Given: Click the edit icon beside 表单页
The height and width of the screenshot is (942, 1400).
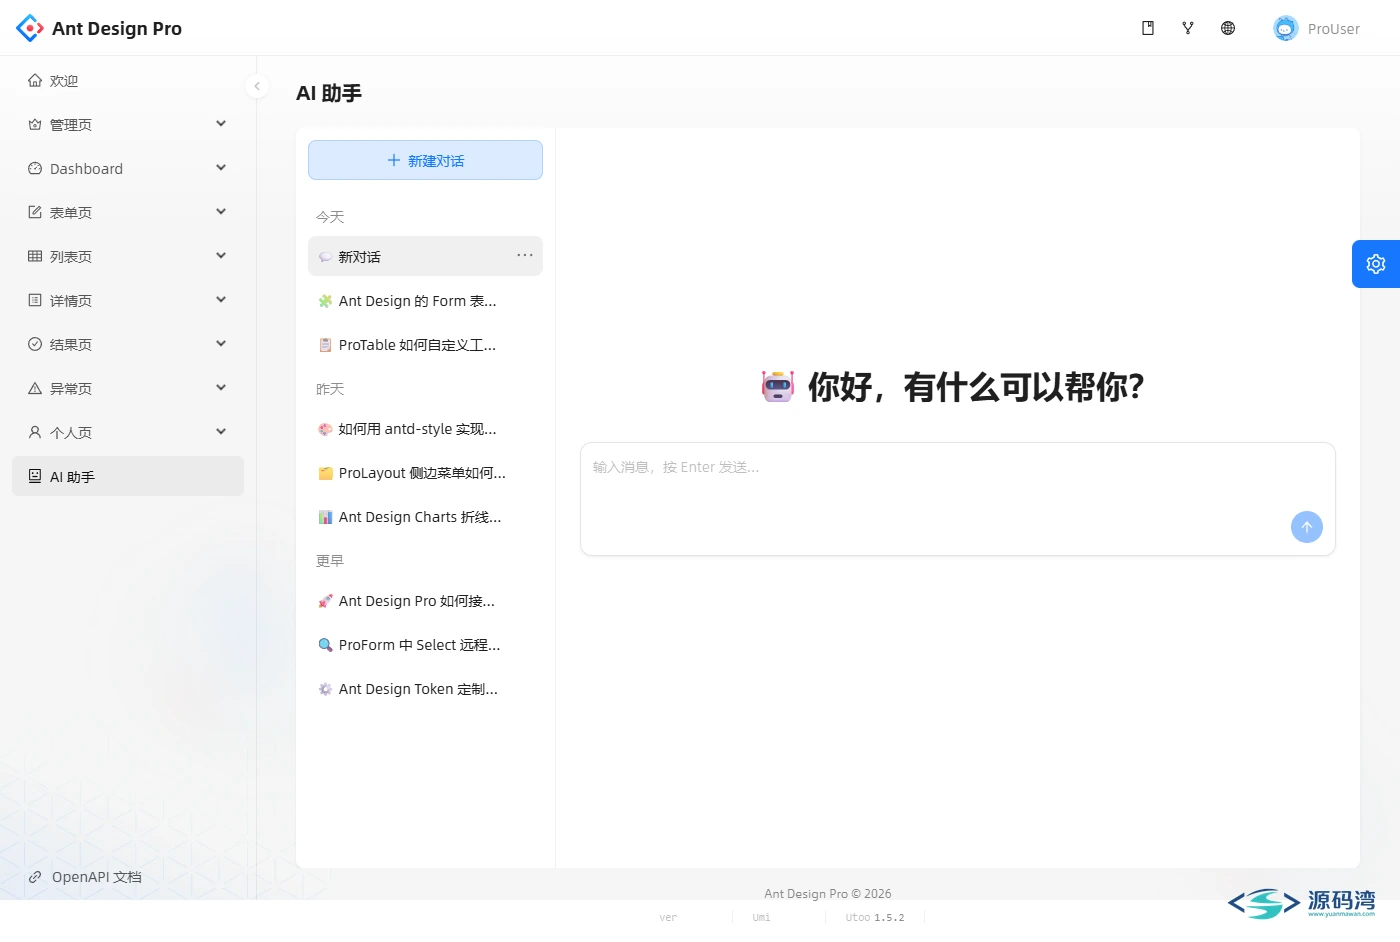Looking at the screenshot, I should pyautogui.click(x=35, y=213).
